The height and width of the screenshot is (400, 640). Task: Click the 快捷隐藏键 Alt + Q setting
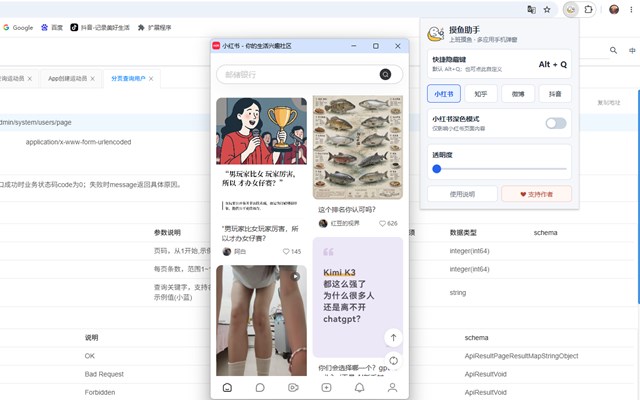[x=499, y=64]
